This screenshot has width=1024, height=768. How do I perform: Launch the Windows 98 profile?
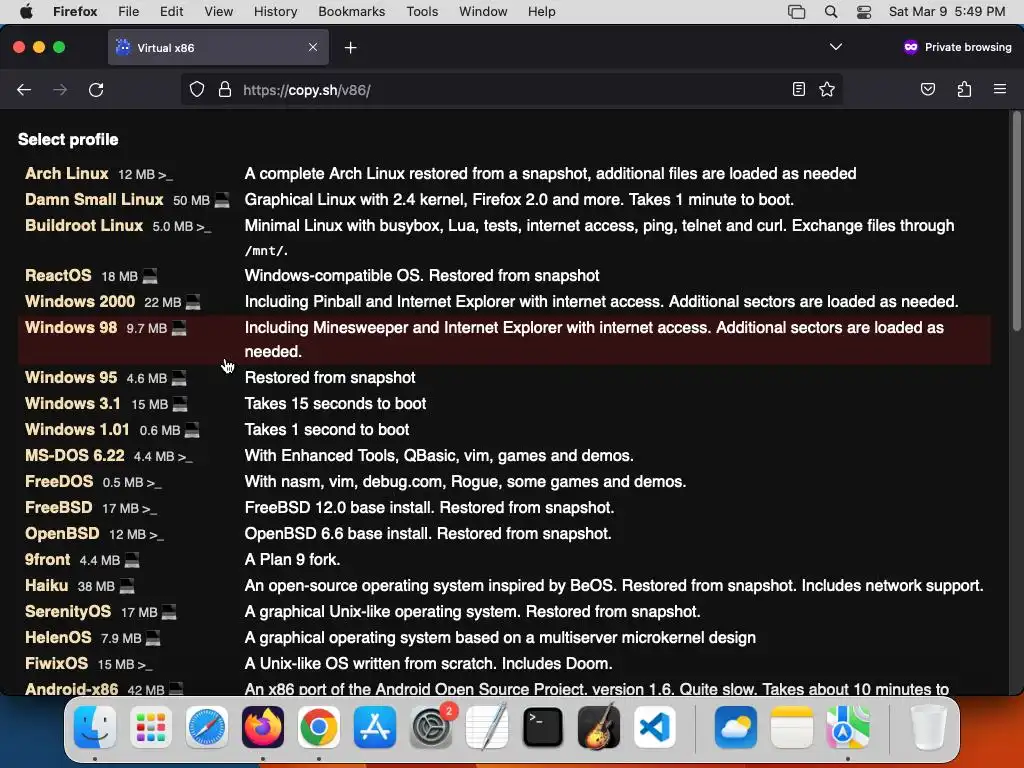(71, 327)
